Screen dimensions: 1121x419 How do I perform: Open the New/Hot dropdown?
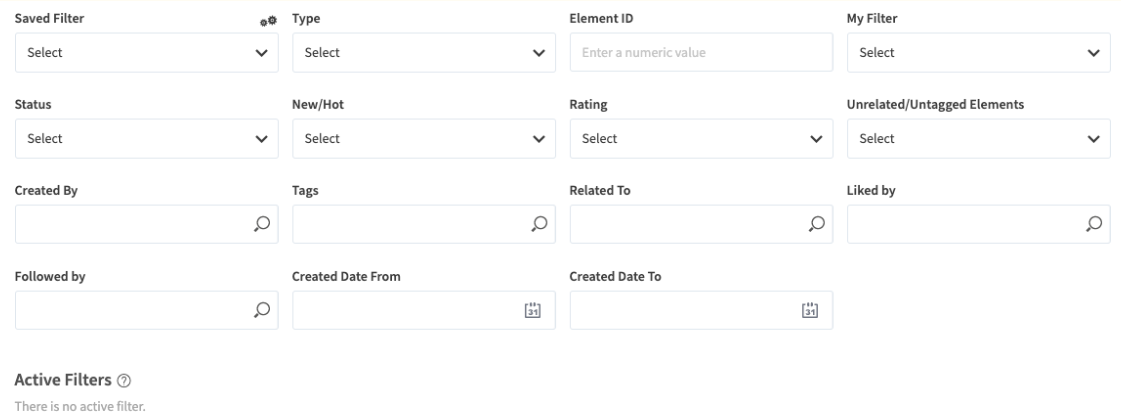(x=423, y=139)
